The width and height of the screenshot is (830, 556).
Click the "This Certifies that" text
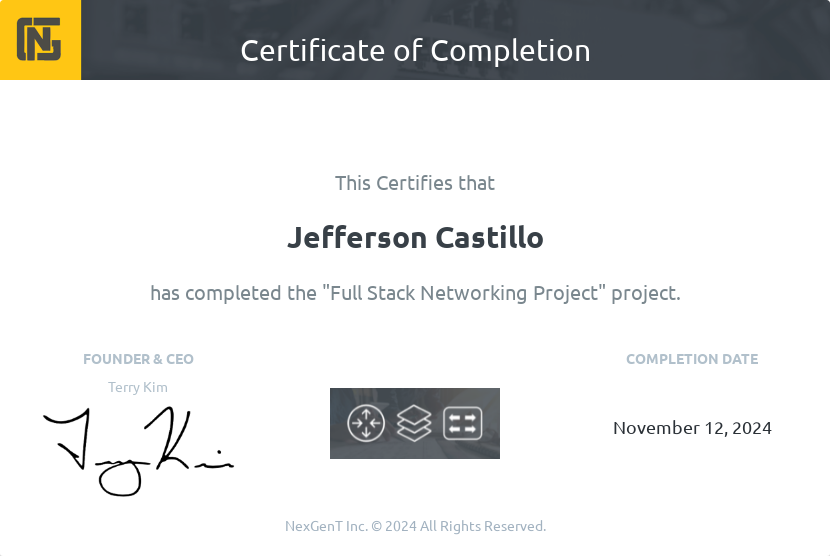click(415, 183)
